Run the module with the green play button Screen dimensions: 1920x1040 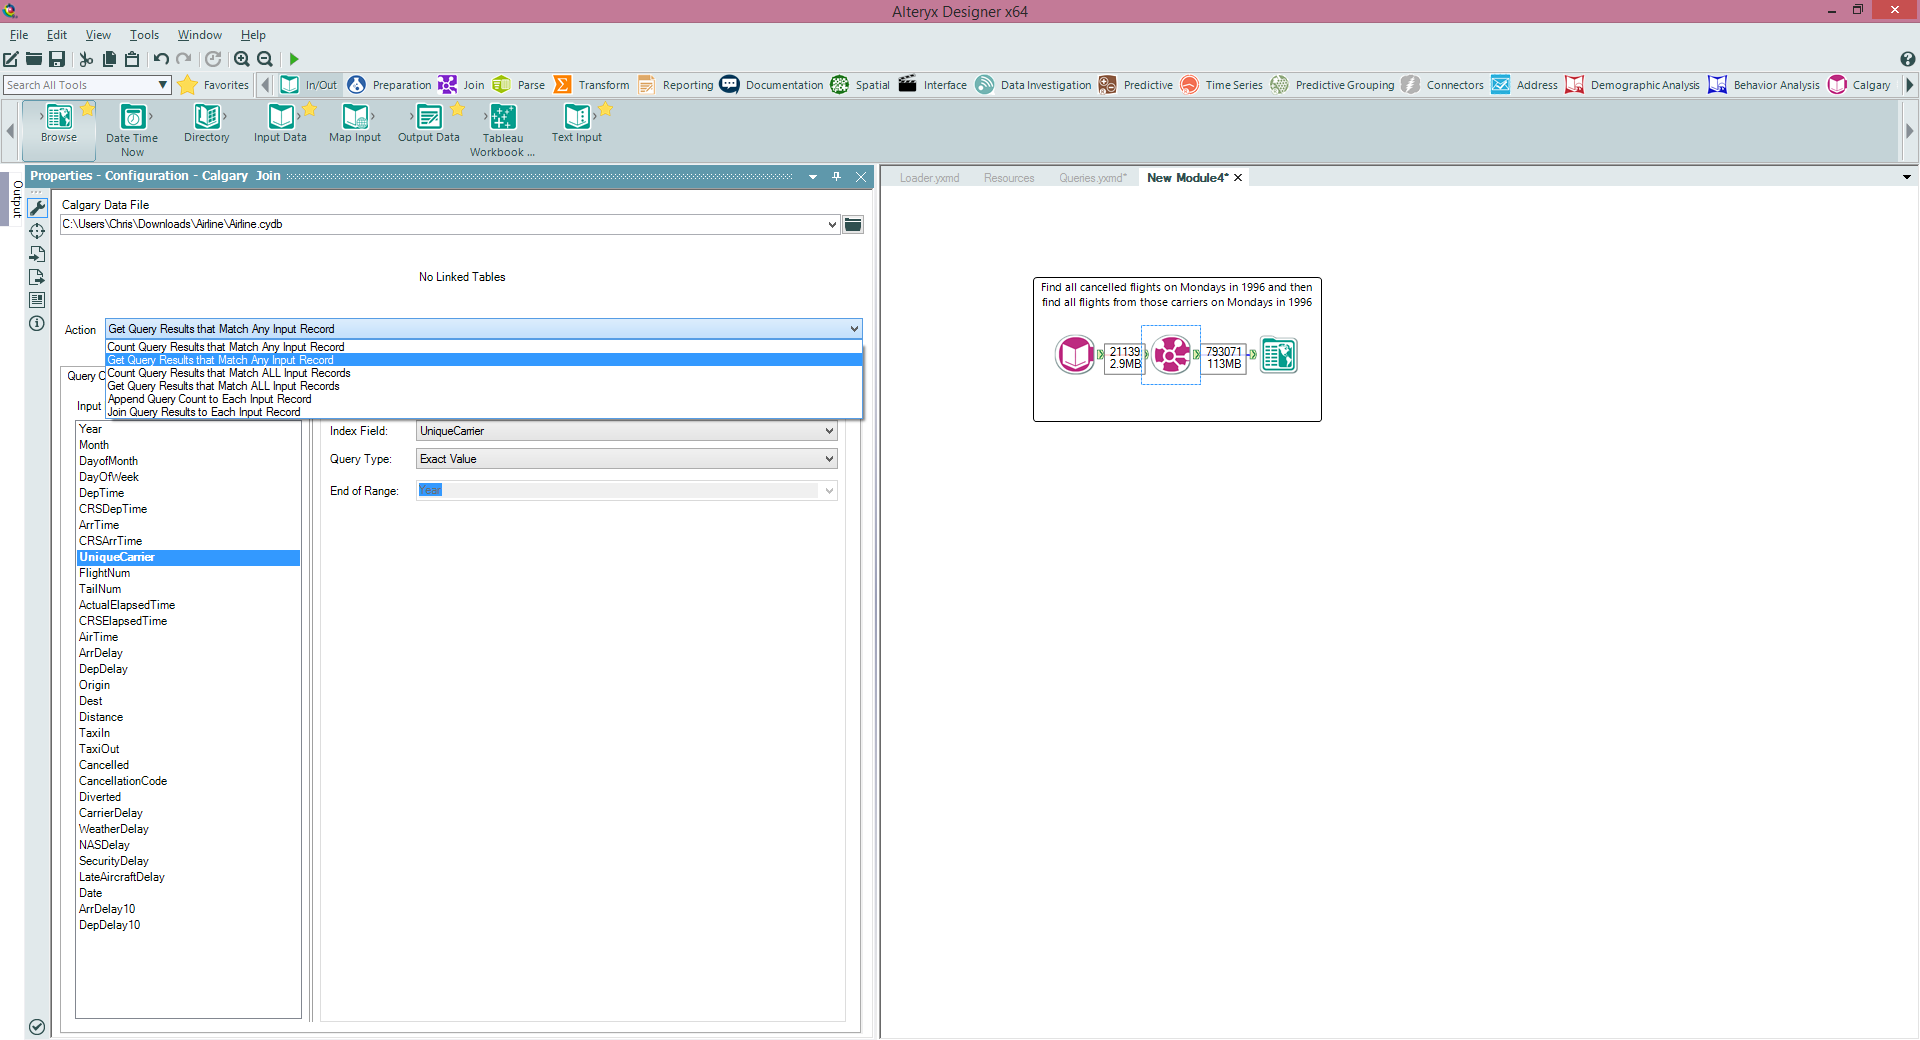(294, 59)
